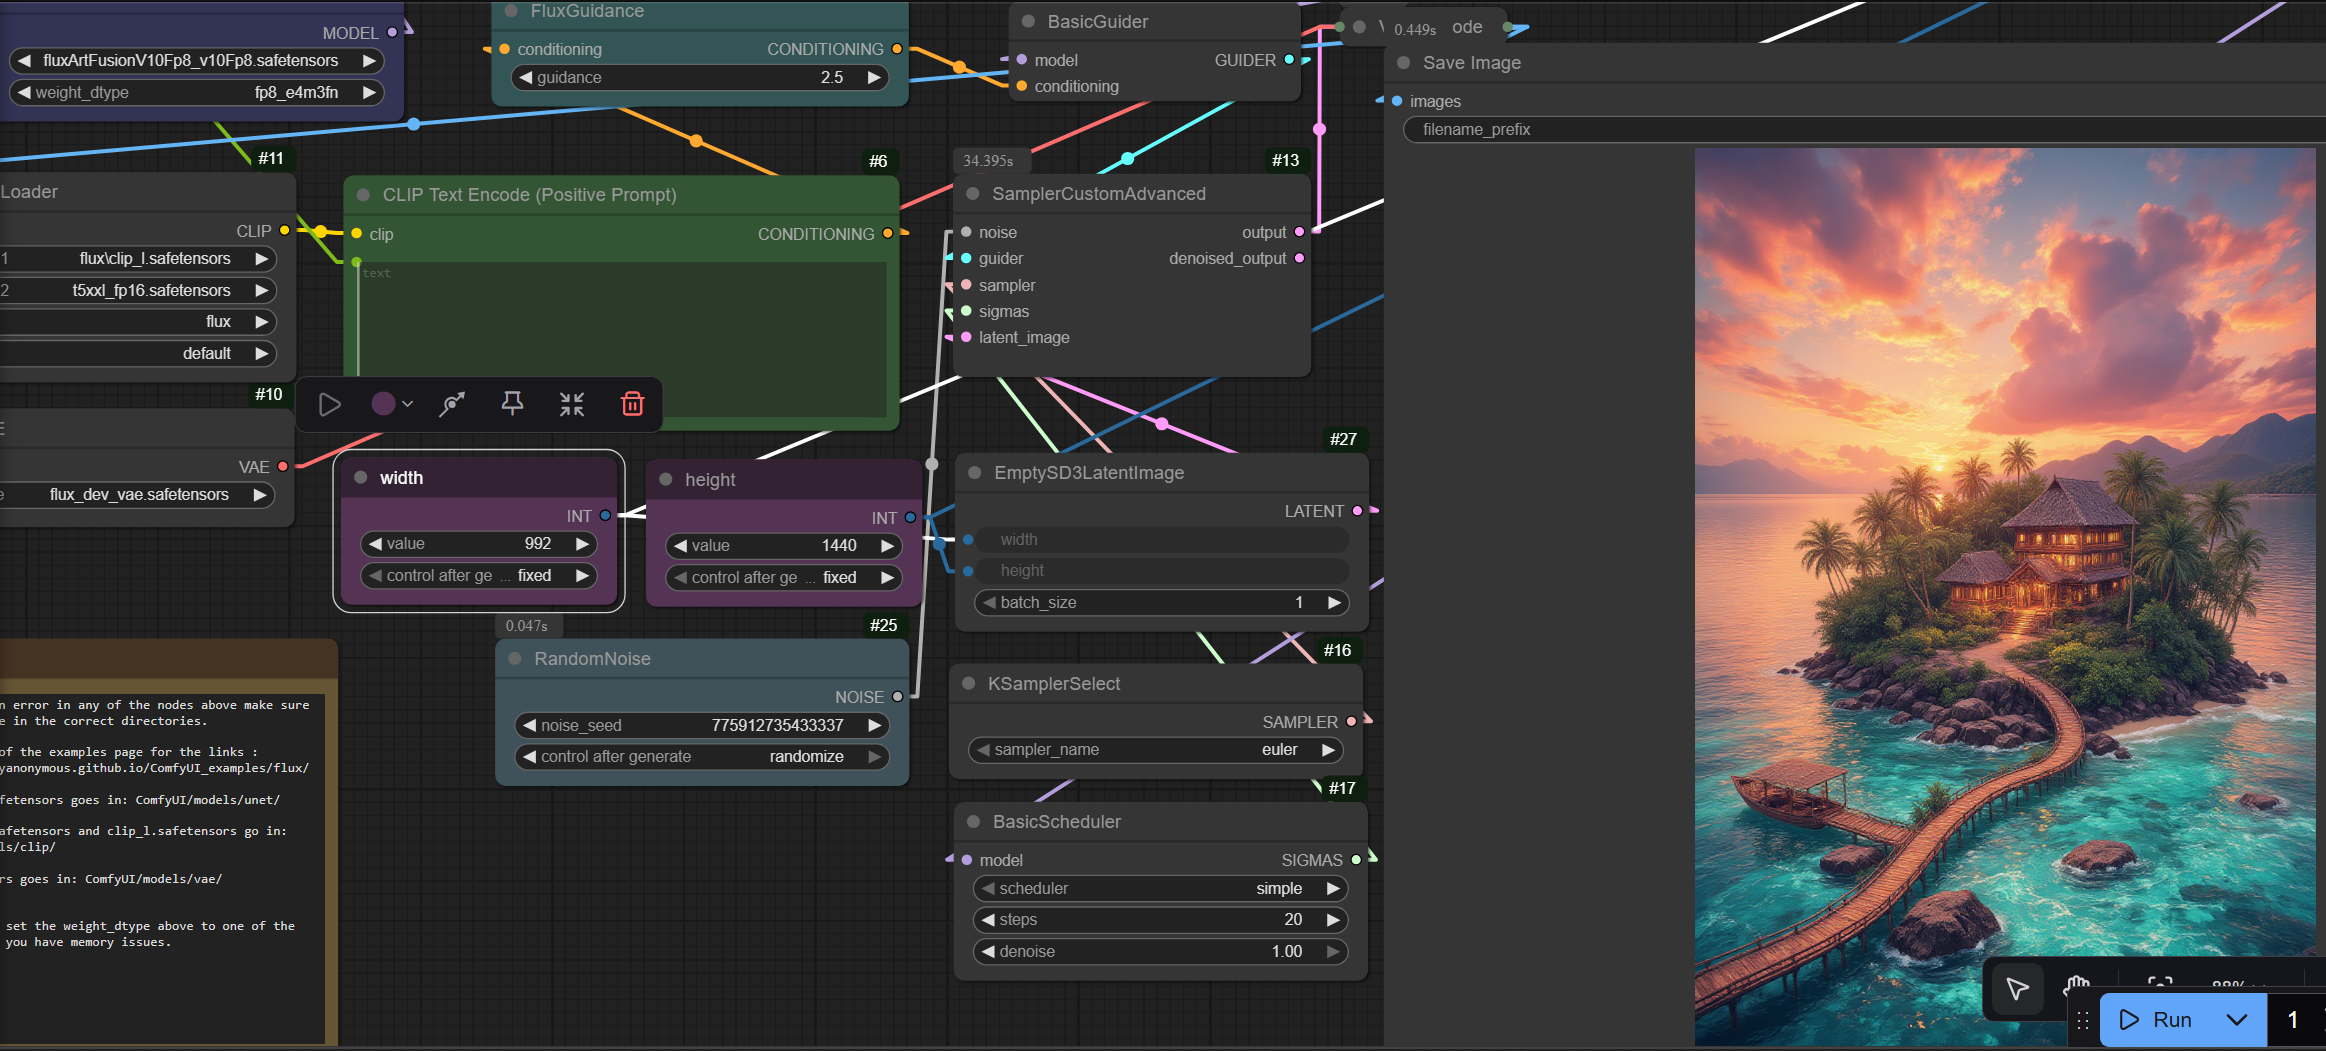
Task: Open the scheduler simple selector
Action: pyautogui.click(x=1160, y=889)
